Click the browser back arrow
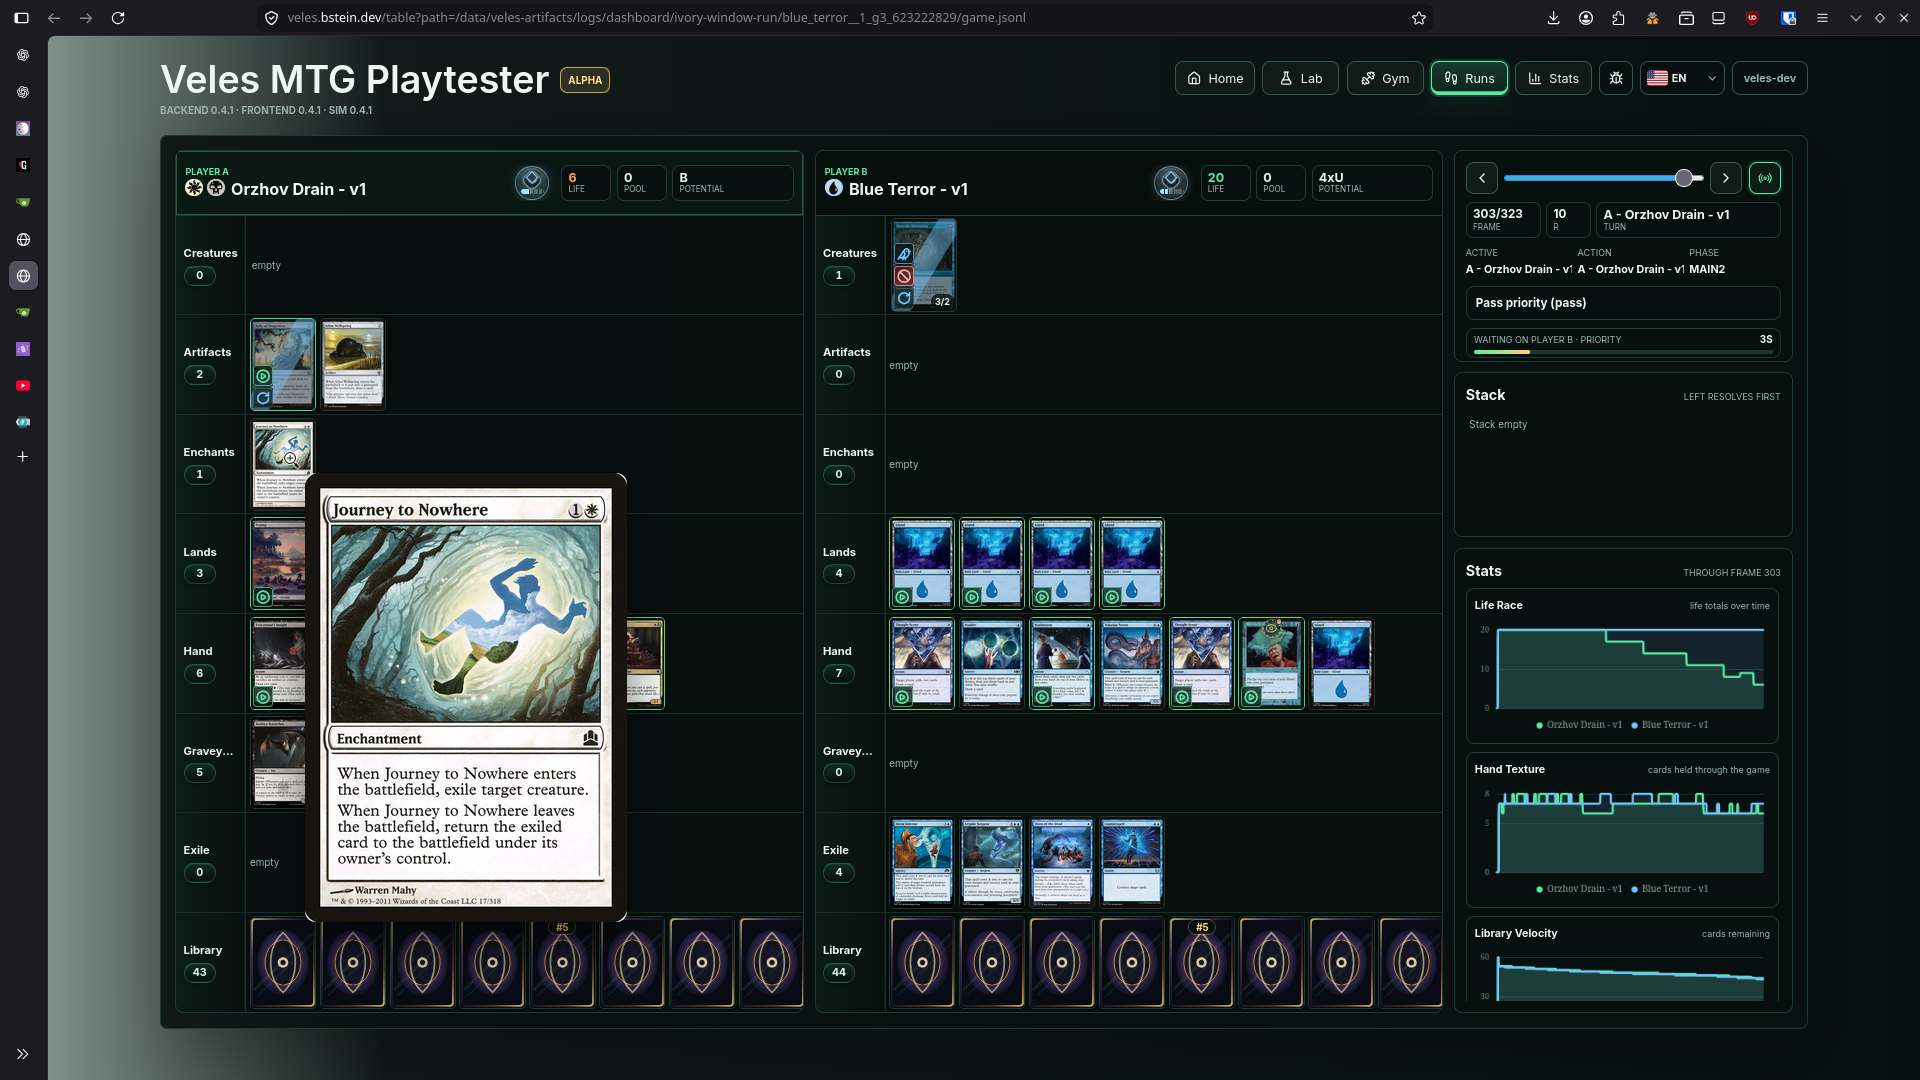This screenshot has width=1920, height=1080. click(54, 18)
